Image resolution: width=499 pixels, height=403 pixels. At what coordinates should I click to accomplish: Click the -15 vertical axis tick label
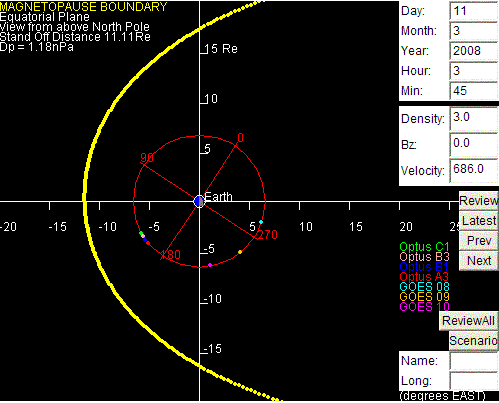(213, 349)
